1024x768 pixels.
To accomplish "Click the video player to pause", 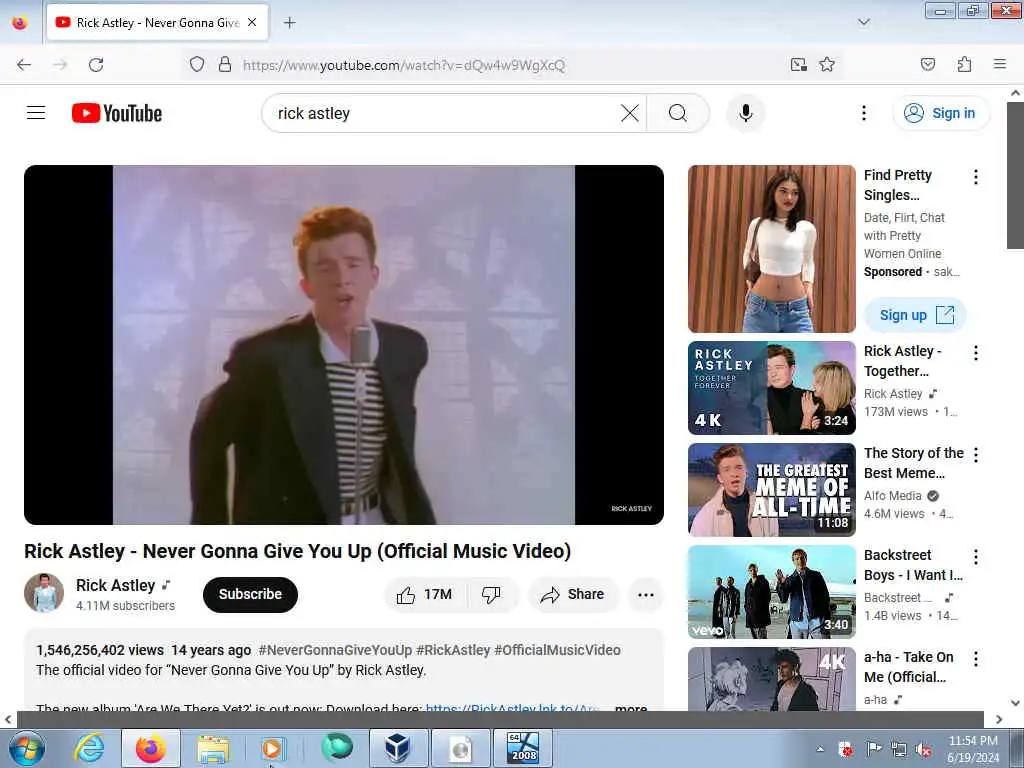I will (x=344, y=345).
